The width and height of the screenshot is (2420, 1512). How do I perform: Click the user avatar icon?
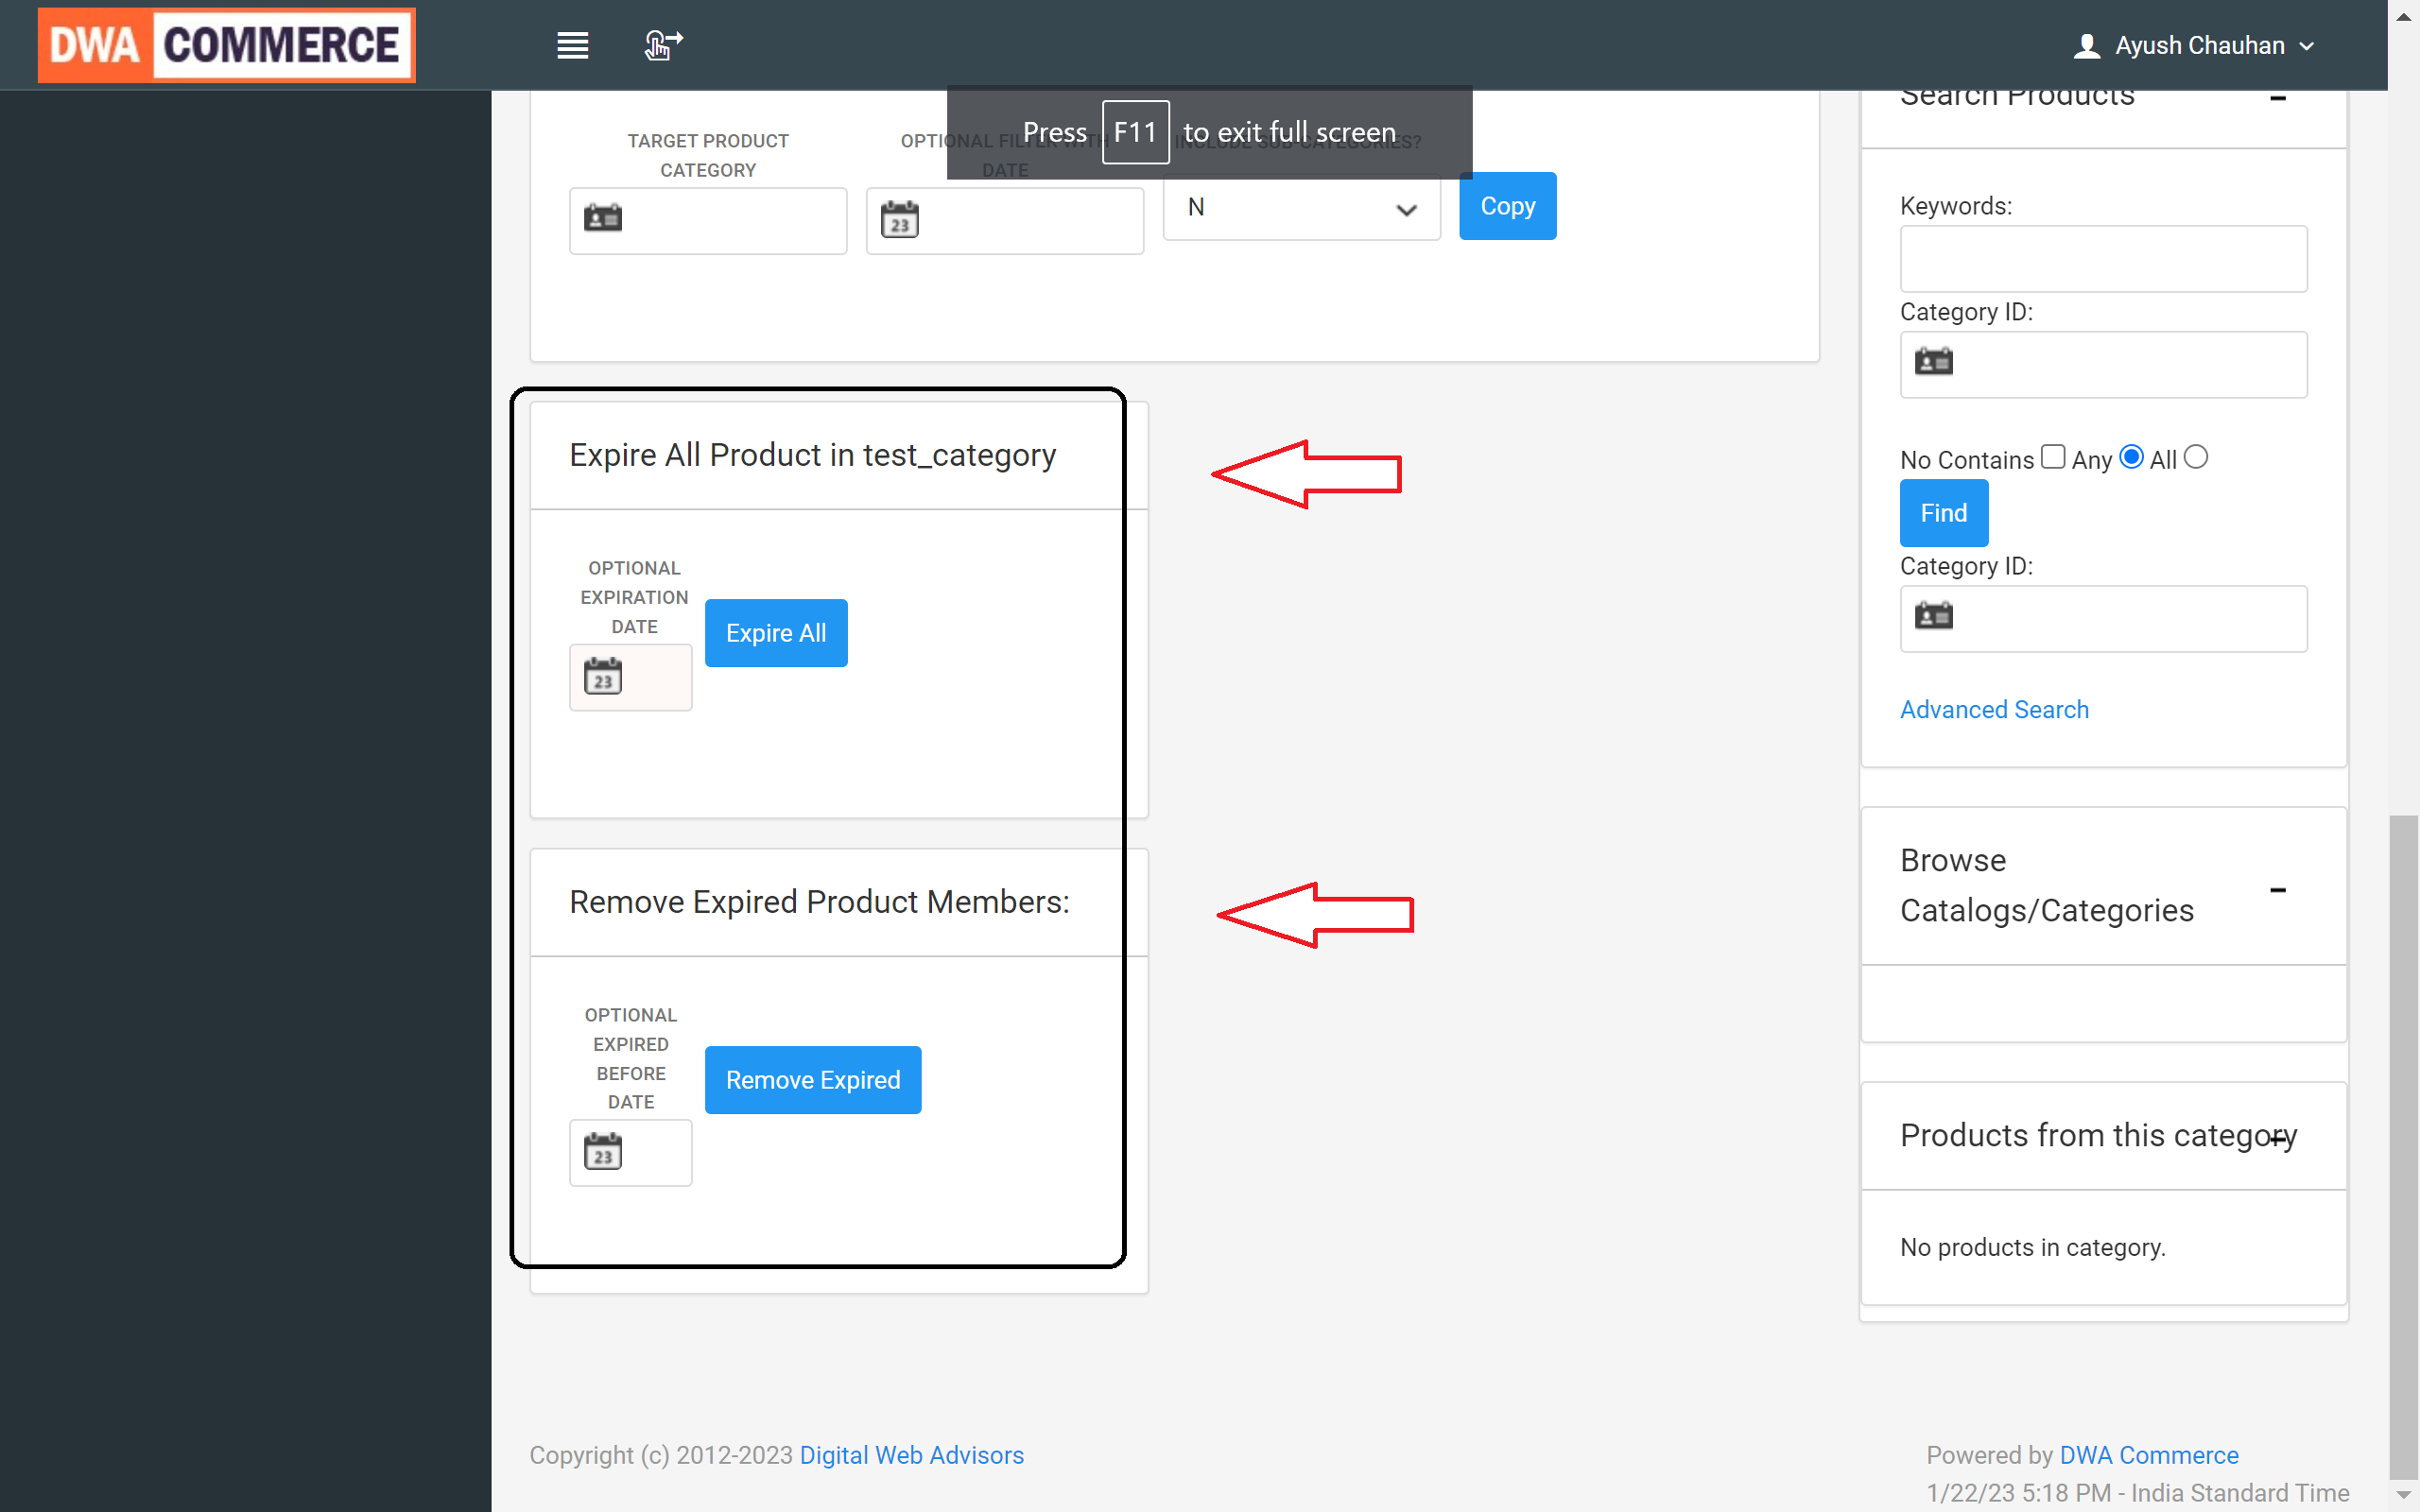pos(2086,46)
